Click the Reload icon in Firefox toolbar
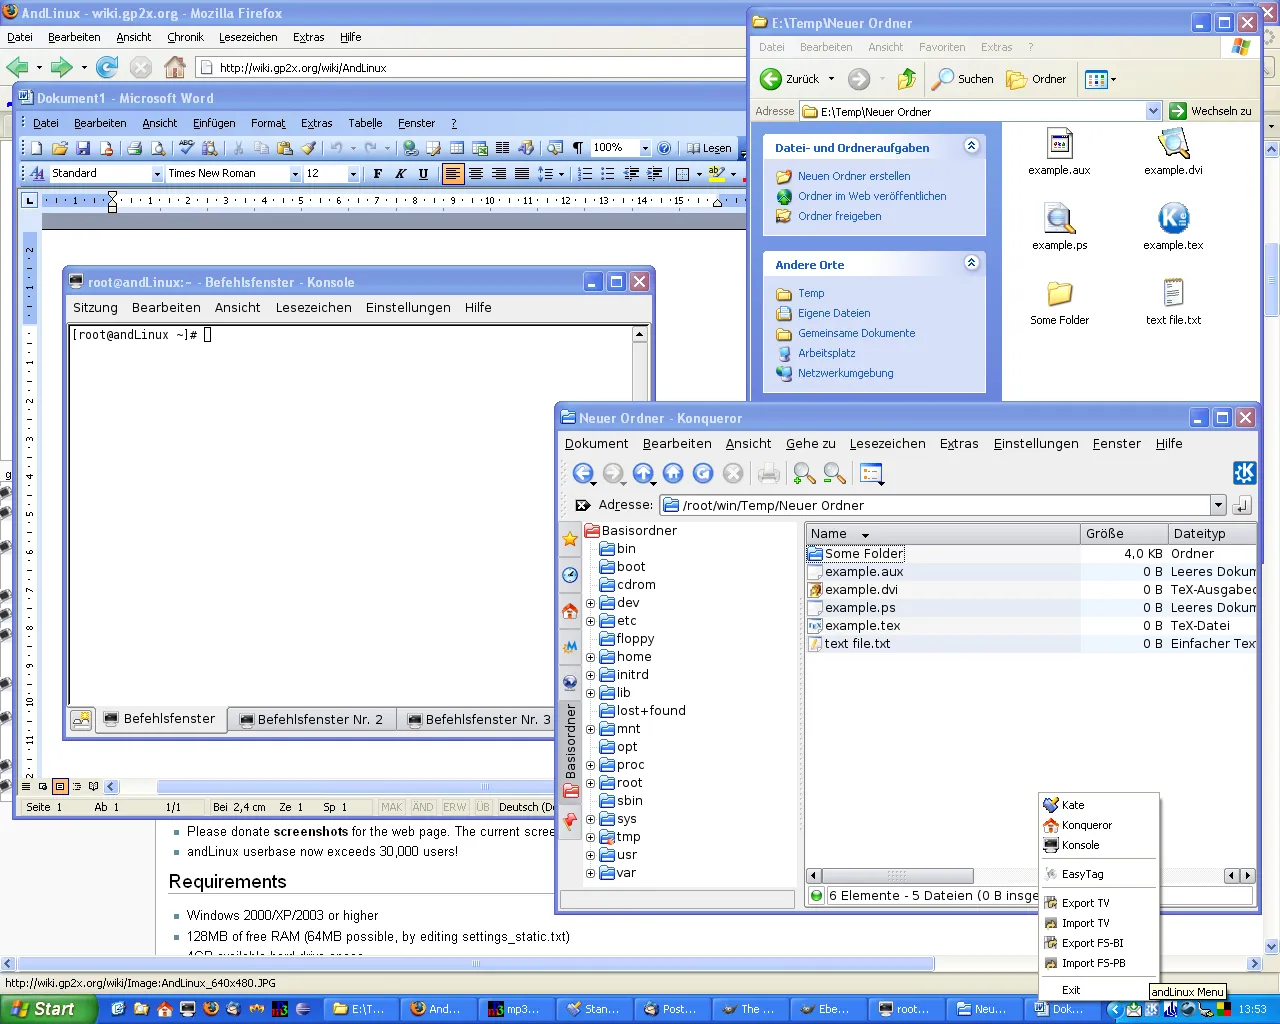 click(x=107, y=67)
